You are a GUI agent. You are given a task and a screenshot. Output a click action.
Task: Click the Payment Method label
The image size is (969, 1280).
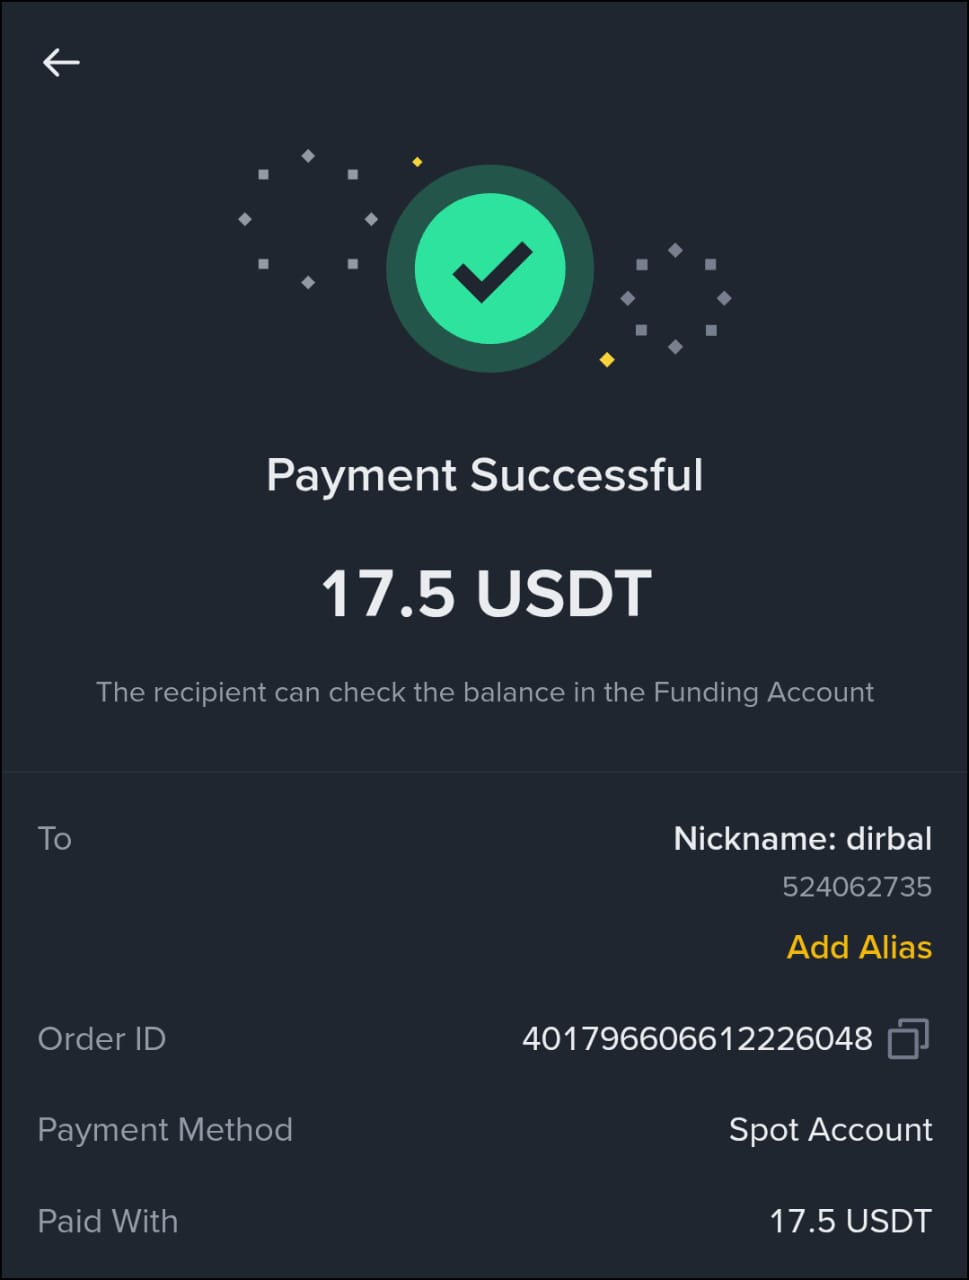coord(165,1130)
